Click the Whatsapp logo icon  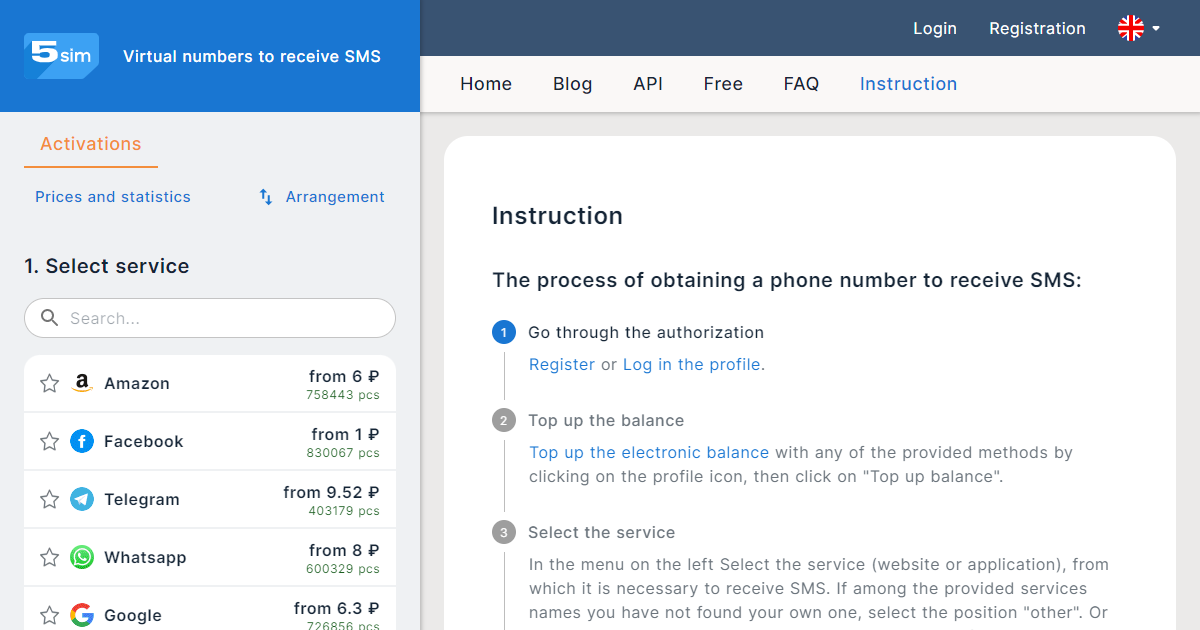click(x=82, y=557)
